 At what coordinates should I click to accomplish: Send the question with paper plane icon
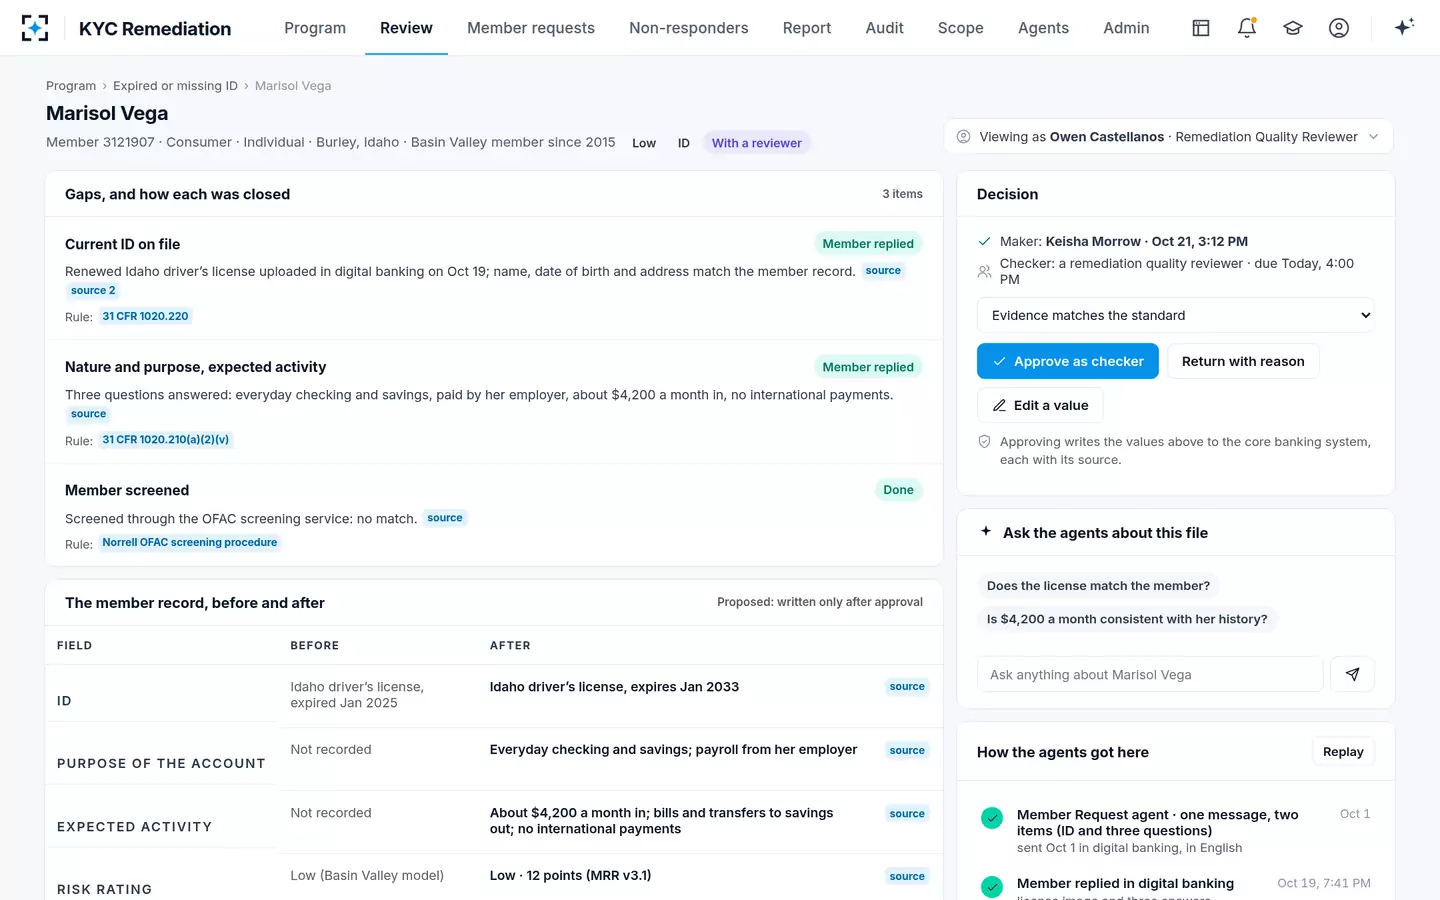(1352, 674)
